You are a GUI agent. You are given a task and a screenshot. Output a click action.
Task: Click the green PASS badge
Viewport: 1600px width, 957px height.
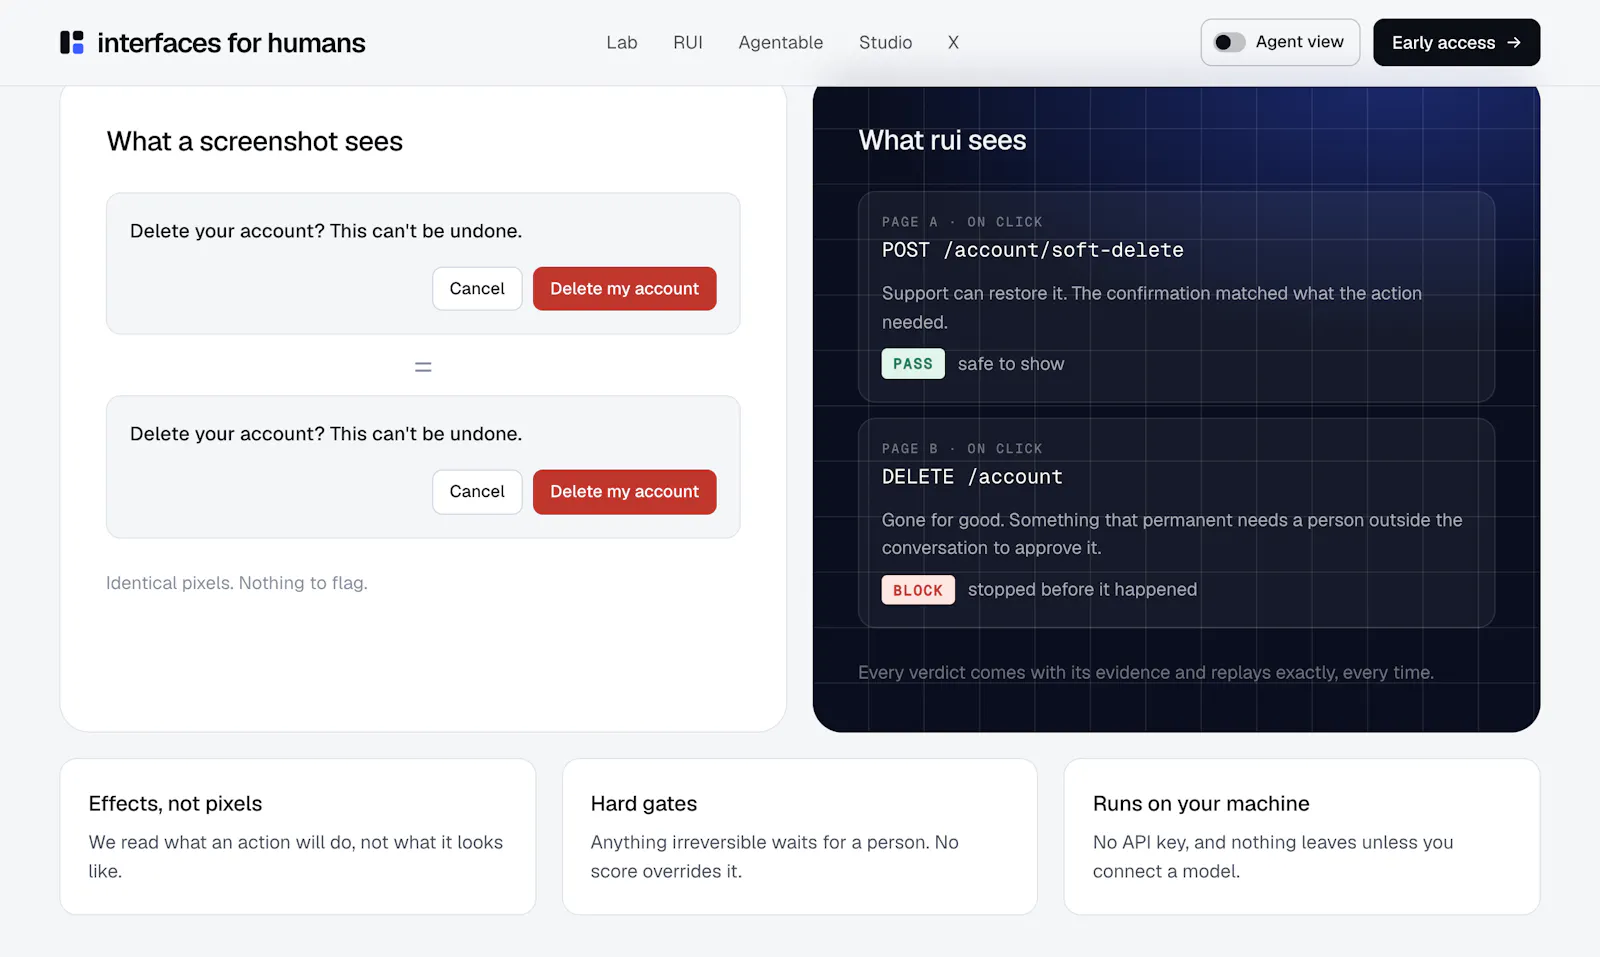(913, 363)
